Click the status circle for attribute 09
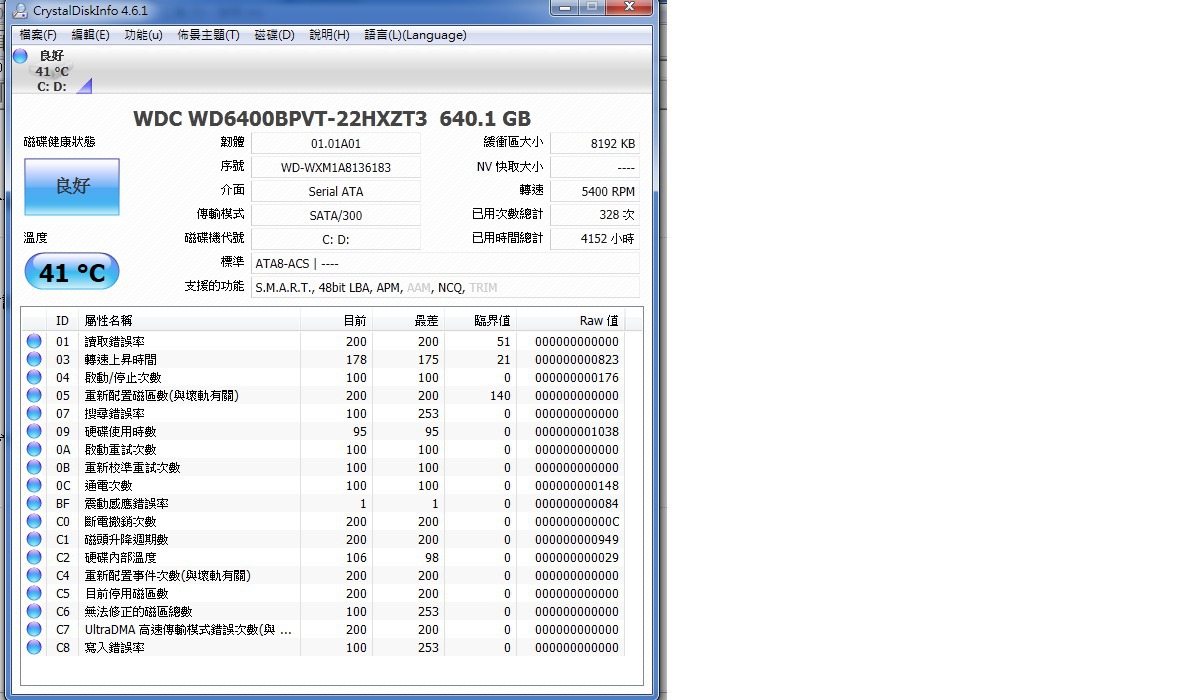This screenshot has height=700, width=1199. point(34,431)
